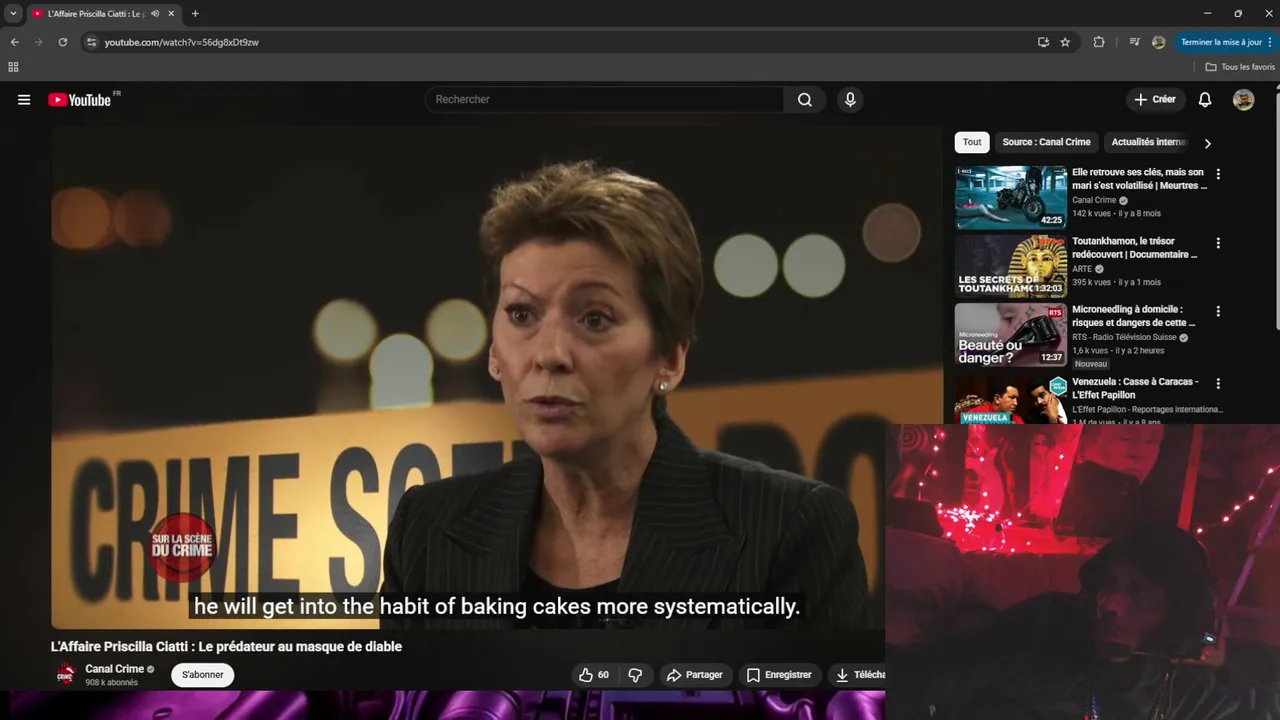Share the video via Partager
Image resolution: width=1280 pixels, height=720 pixels.
[x=694, y=675]
